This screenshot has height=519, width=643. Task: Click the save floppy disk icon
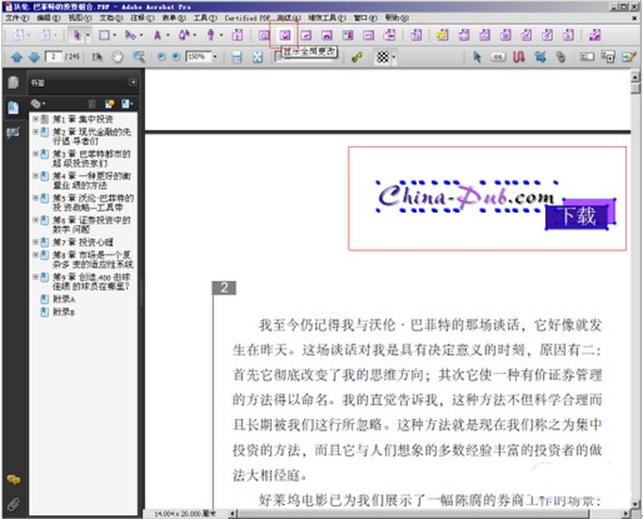click(237, 57)
